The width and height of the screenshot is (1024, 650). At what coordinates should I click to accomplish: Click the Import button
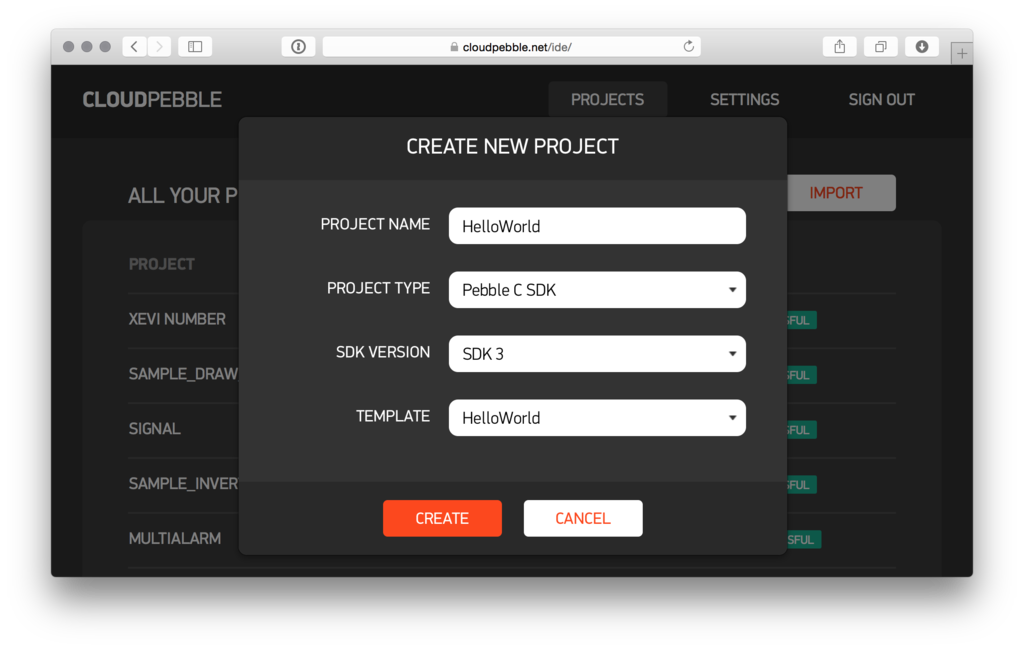pyautogui.click(x=841, y=193)
